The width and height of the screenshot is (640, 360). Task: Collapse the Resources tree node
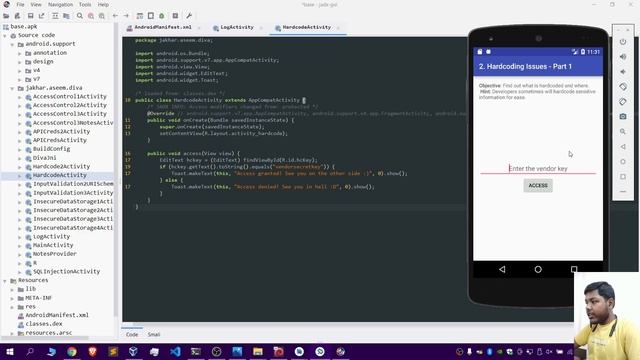pos(5,281)
